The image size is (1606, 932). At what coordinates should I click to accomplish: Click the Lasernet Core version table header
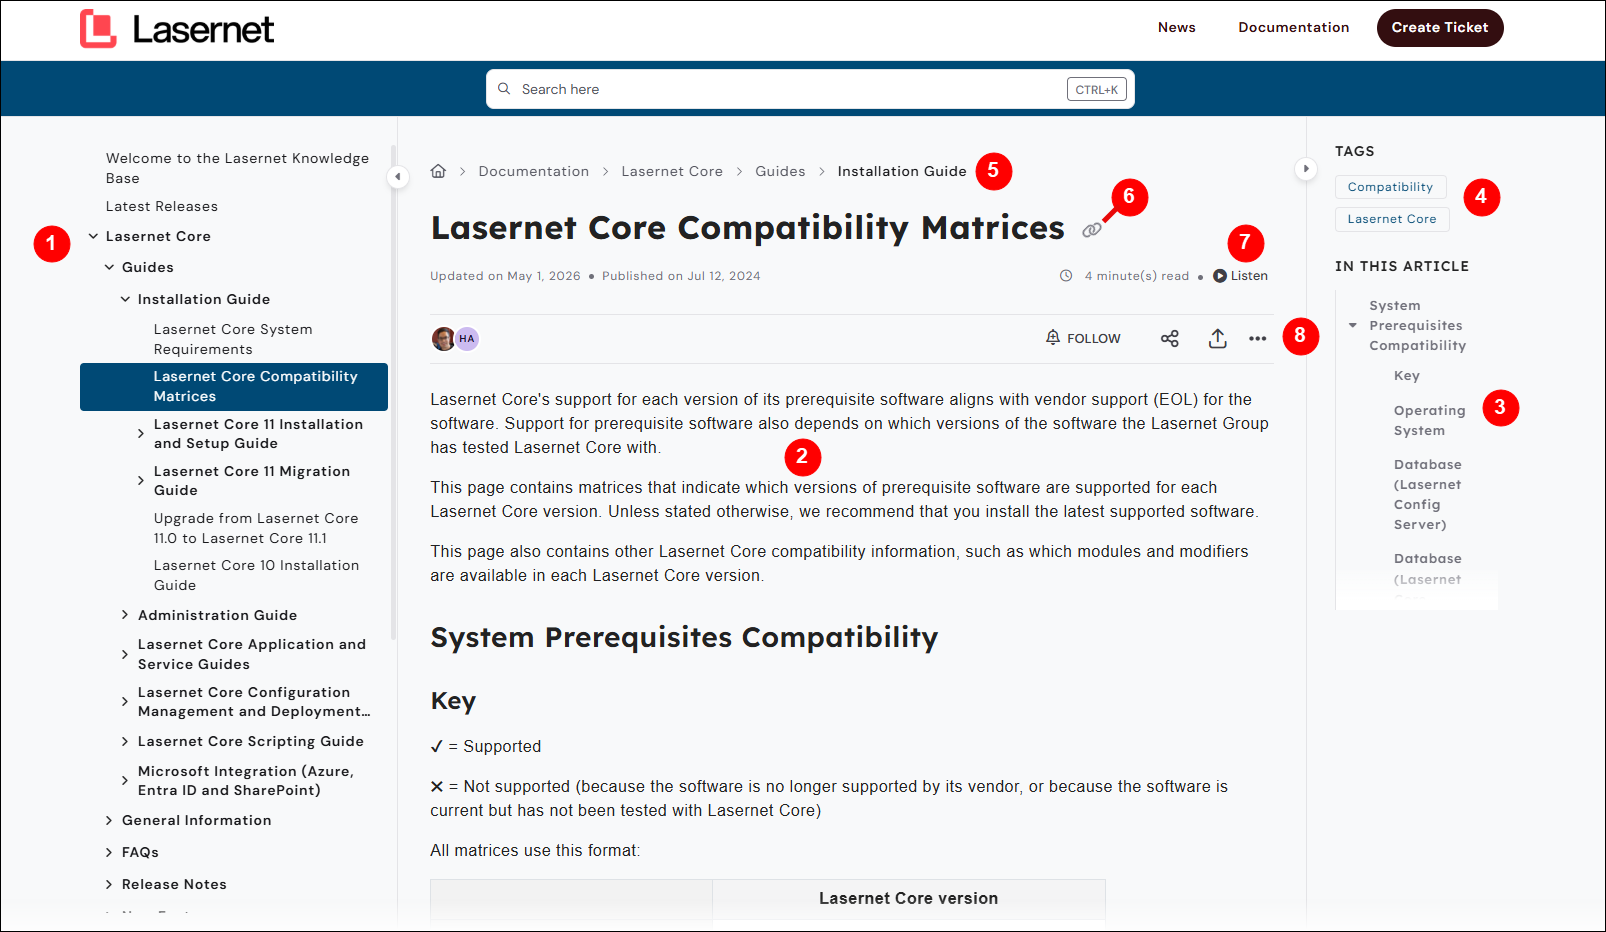click(x=908, y=898)
